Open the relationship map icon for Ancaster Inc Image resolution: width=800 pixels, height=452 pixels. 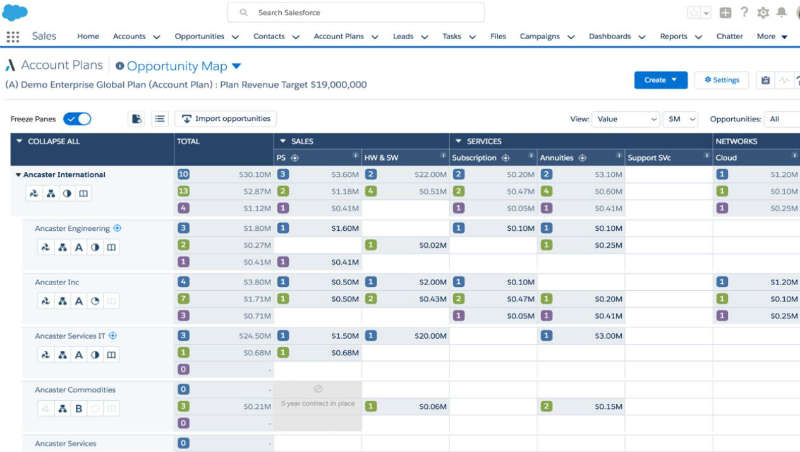45,301
